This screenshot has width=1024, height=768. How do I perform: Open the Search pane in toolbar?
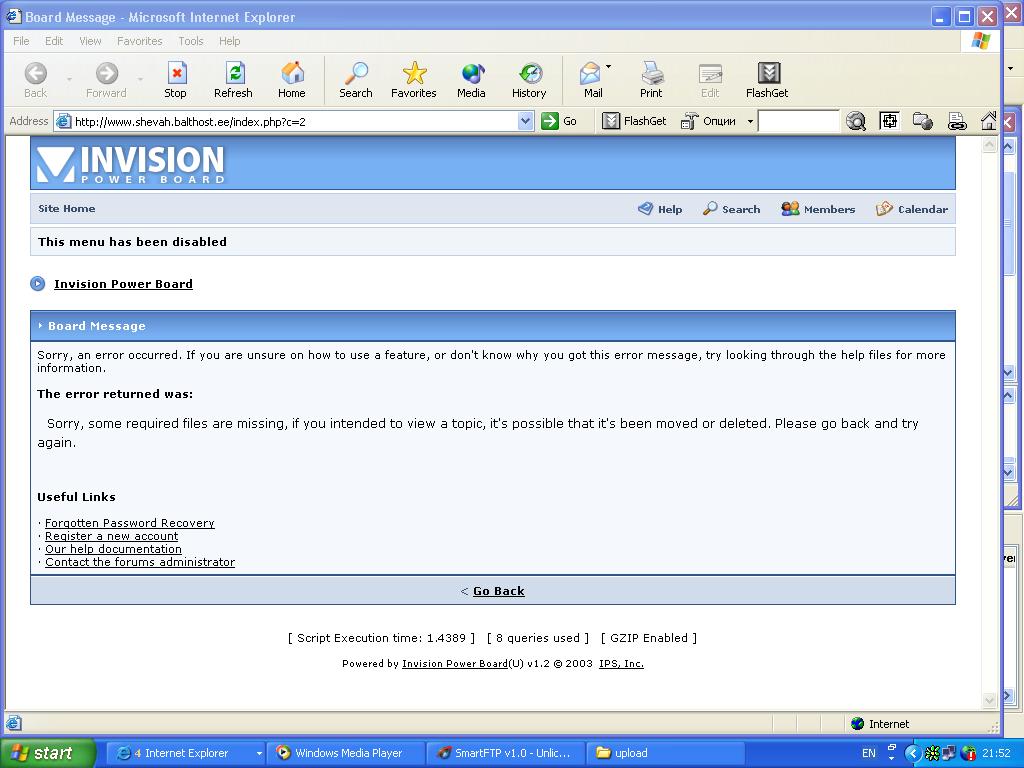[356, 80]
